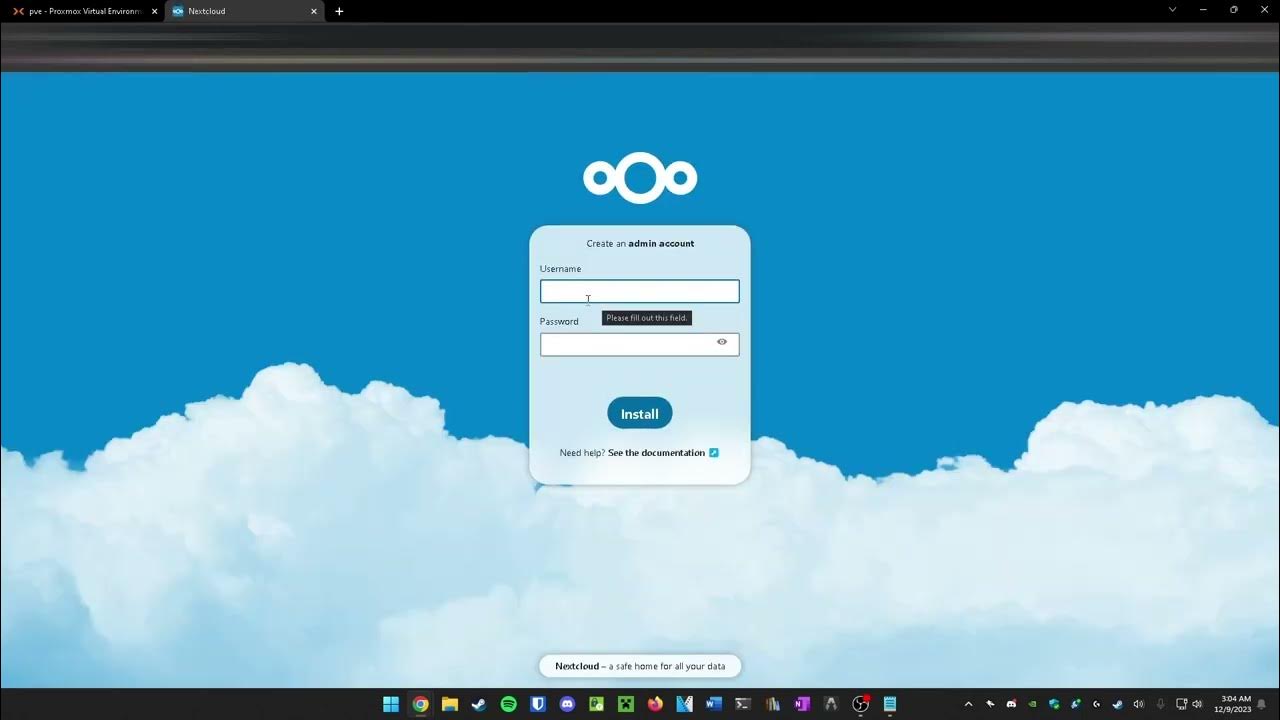Viewport: 1280px width, 720px height.
Task: Click the Logitech G Hub tray icon
Action: click(1097, 704)
